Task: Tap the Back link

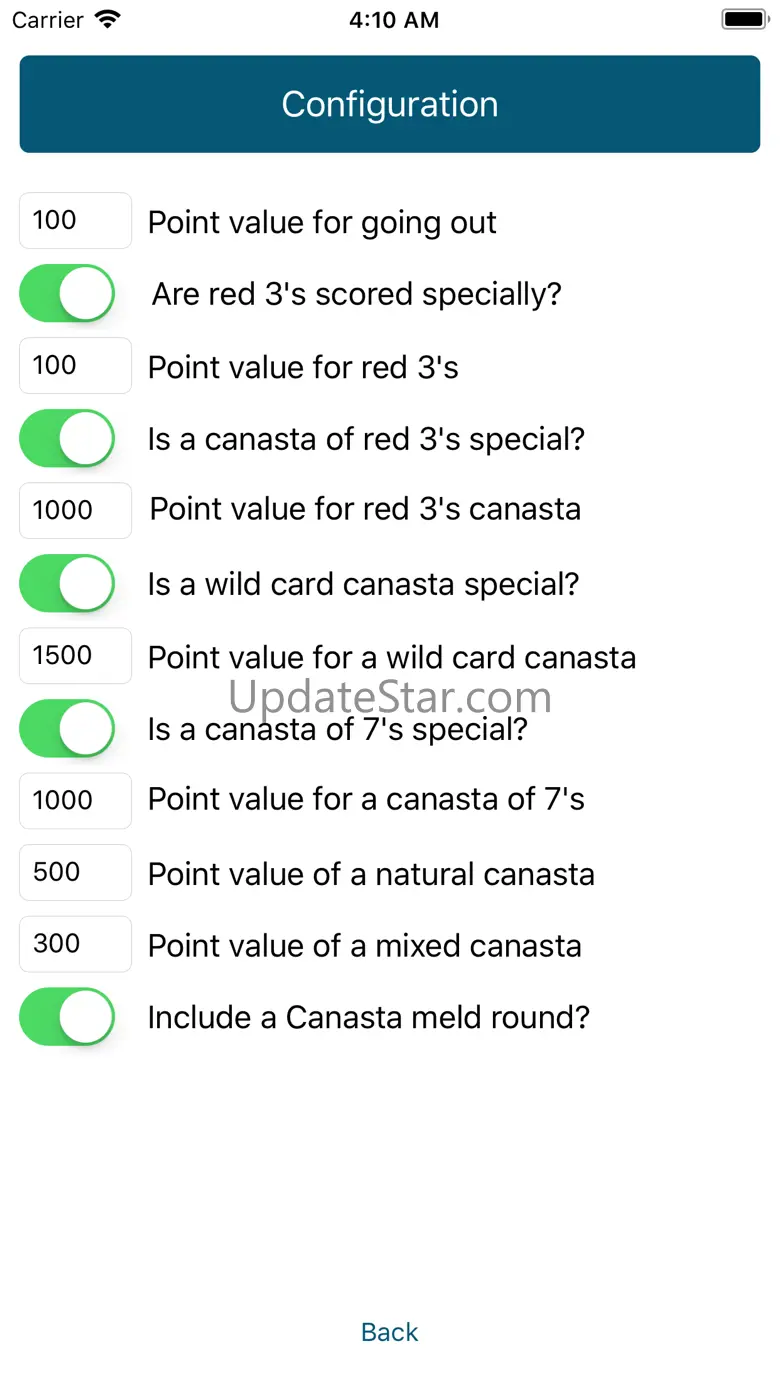Action: 389,1332
